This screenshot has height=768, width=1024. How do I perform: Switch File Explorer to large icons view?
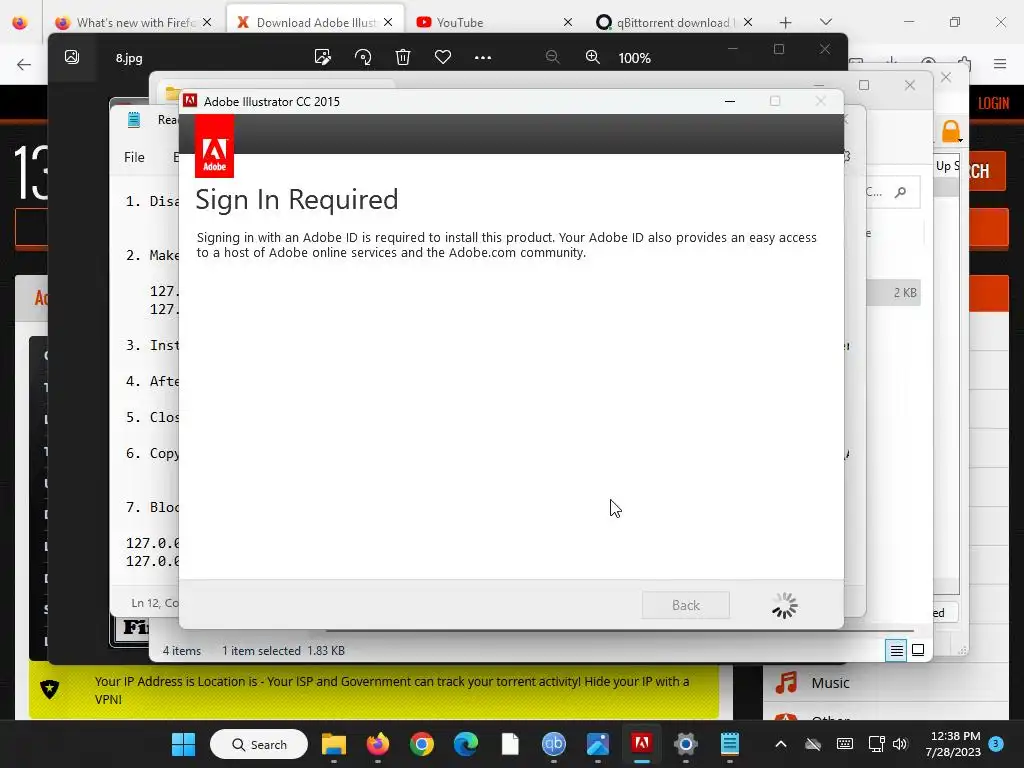918,650
